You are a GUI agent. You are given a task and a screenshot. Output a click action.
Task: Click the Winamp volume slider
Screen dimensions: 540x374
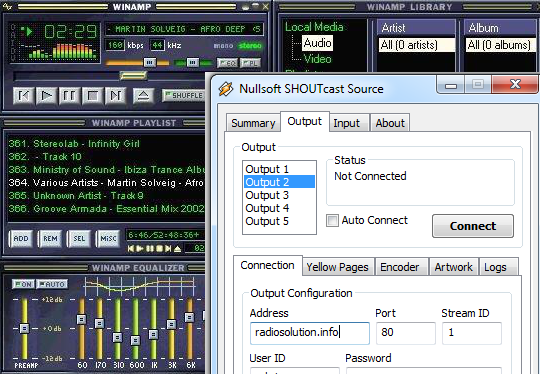(x=137, y=63)
